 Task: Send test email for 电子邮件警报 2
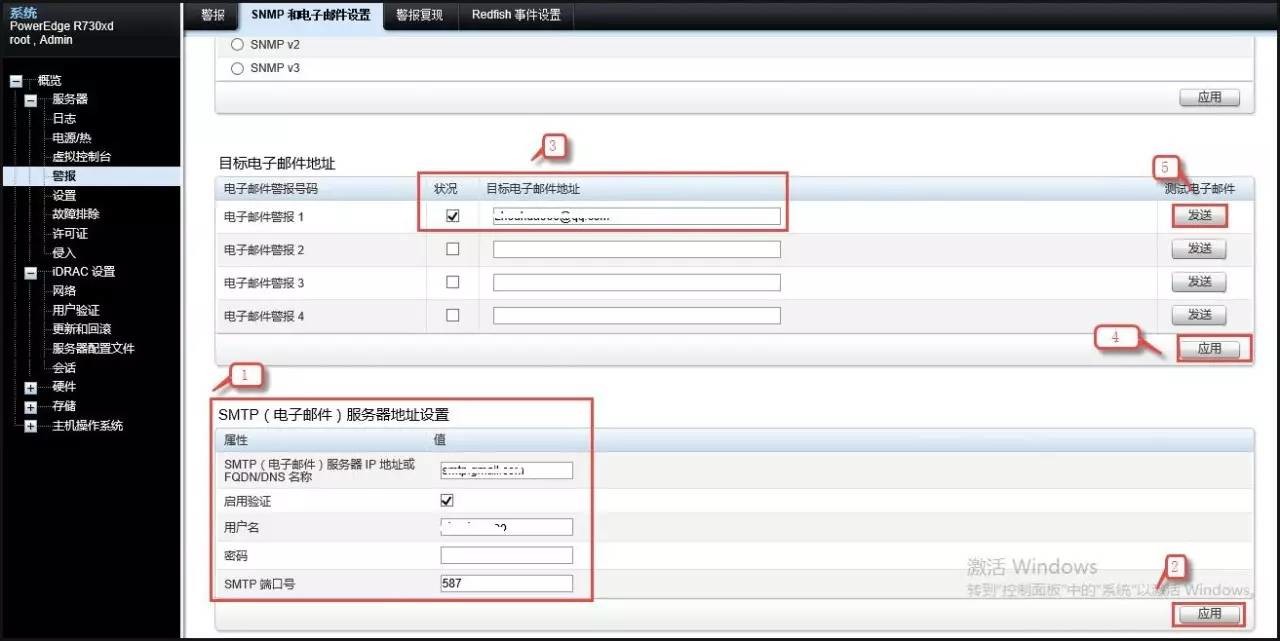point(1199,249)
